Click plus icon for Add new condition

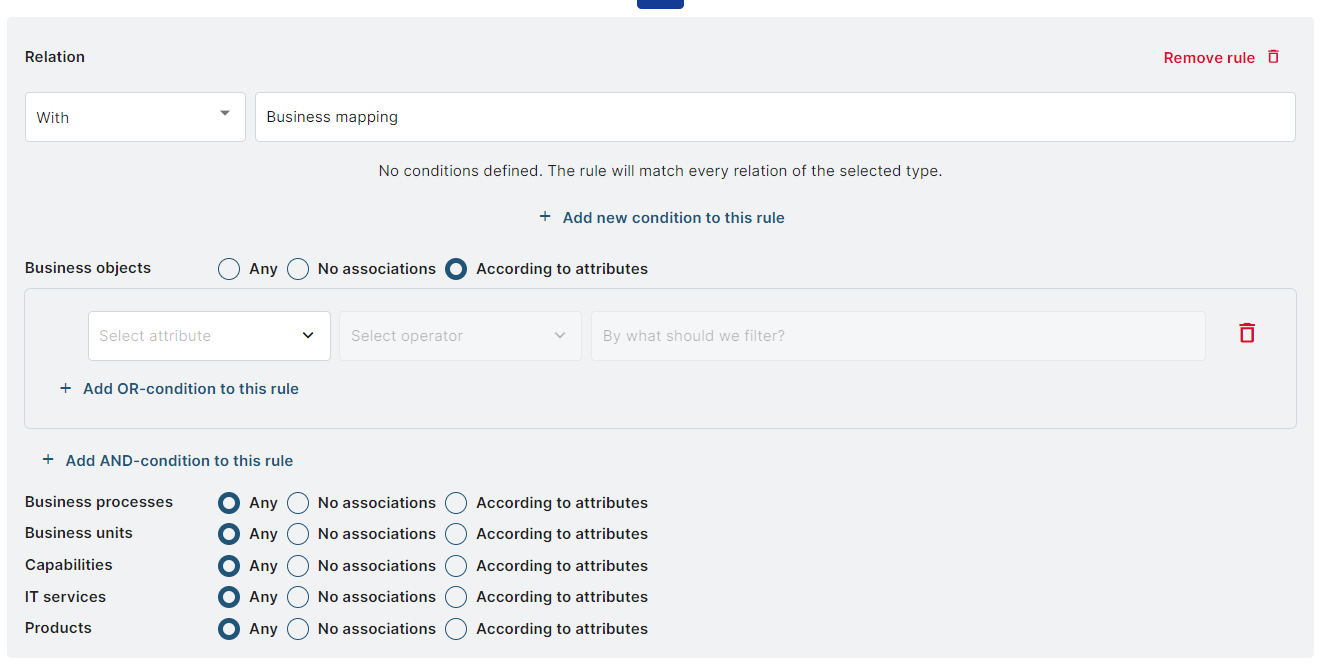[545, 217]
